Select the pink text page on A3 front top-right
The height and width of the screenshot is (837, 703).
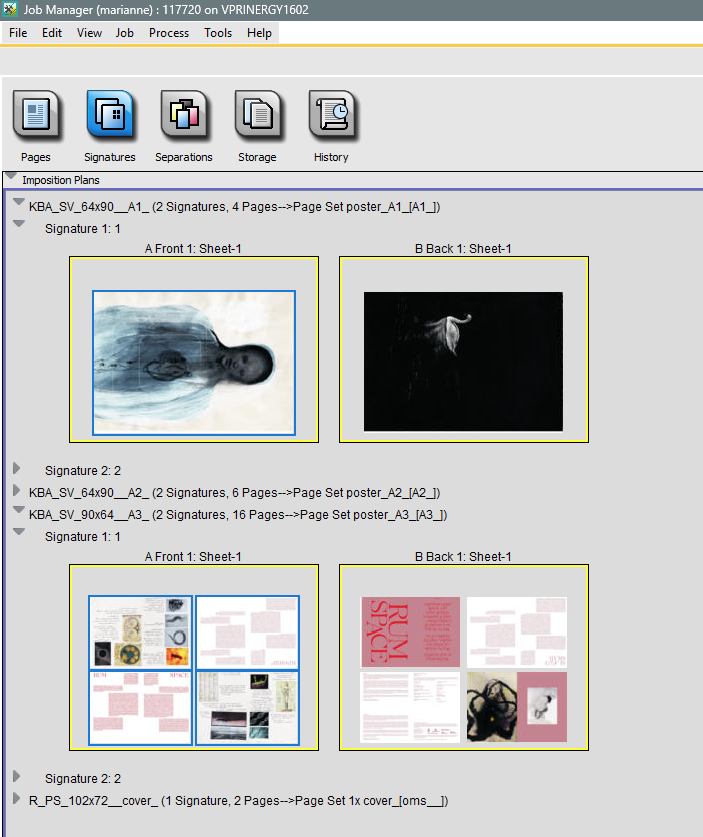[248, 632]
